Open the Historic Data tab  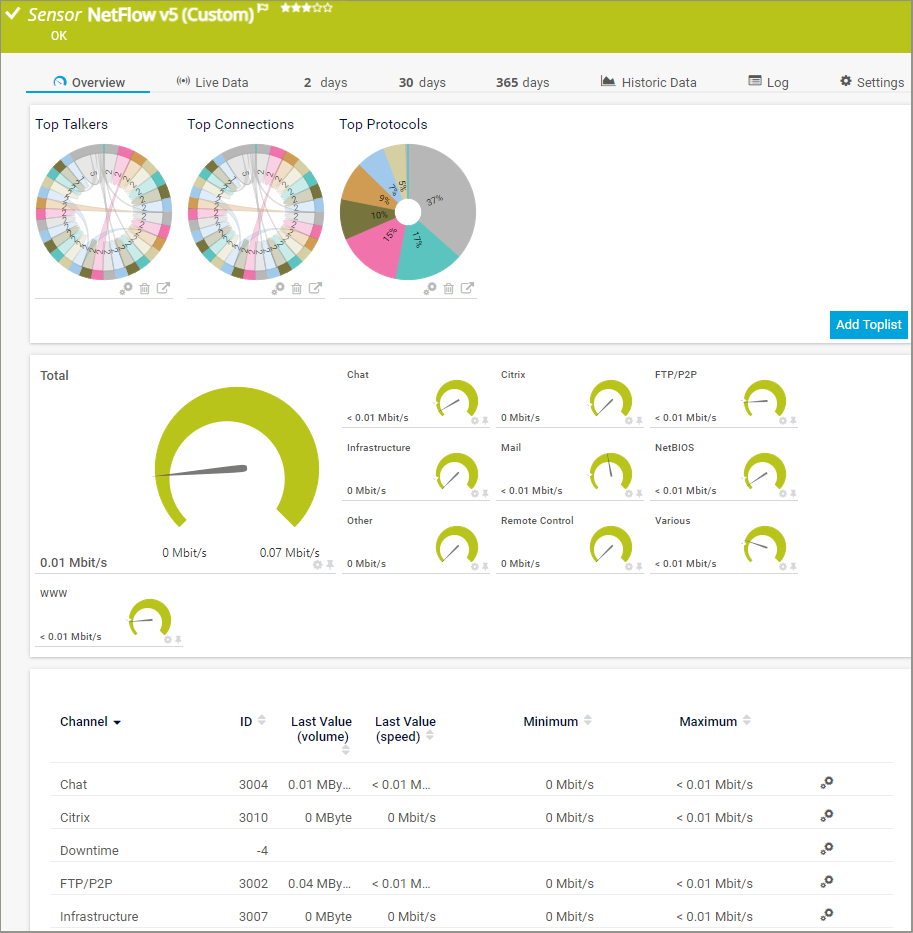[x=648, y=82]
